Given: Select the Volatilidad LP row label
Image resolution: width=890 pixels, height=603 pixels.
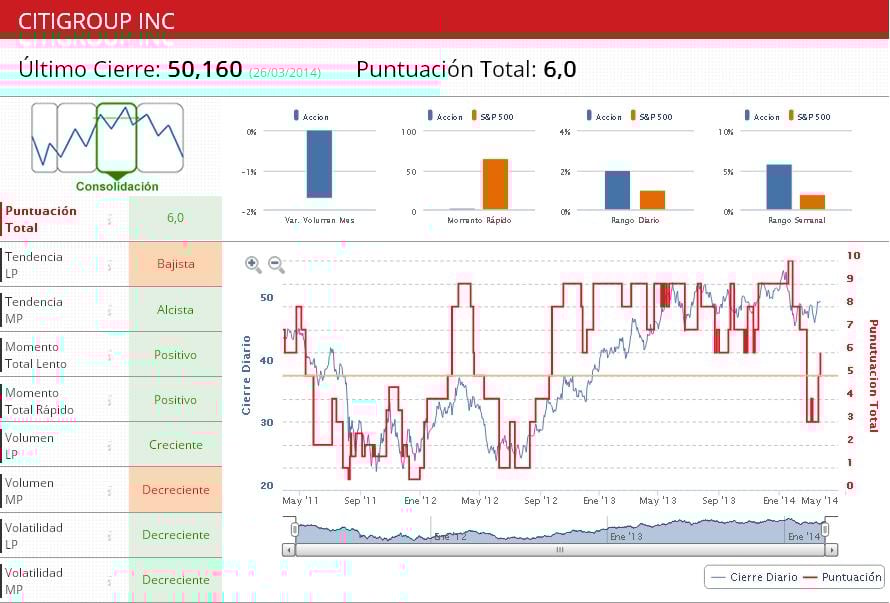Looking at the screenshot, I should pos(34,535).
